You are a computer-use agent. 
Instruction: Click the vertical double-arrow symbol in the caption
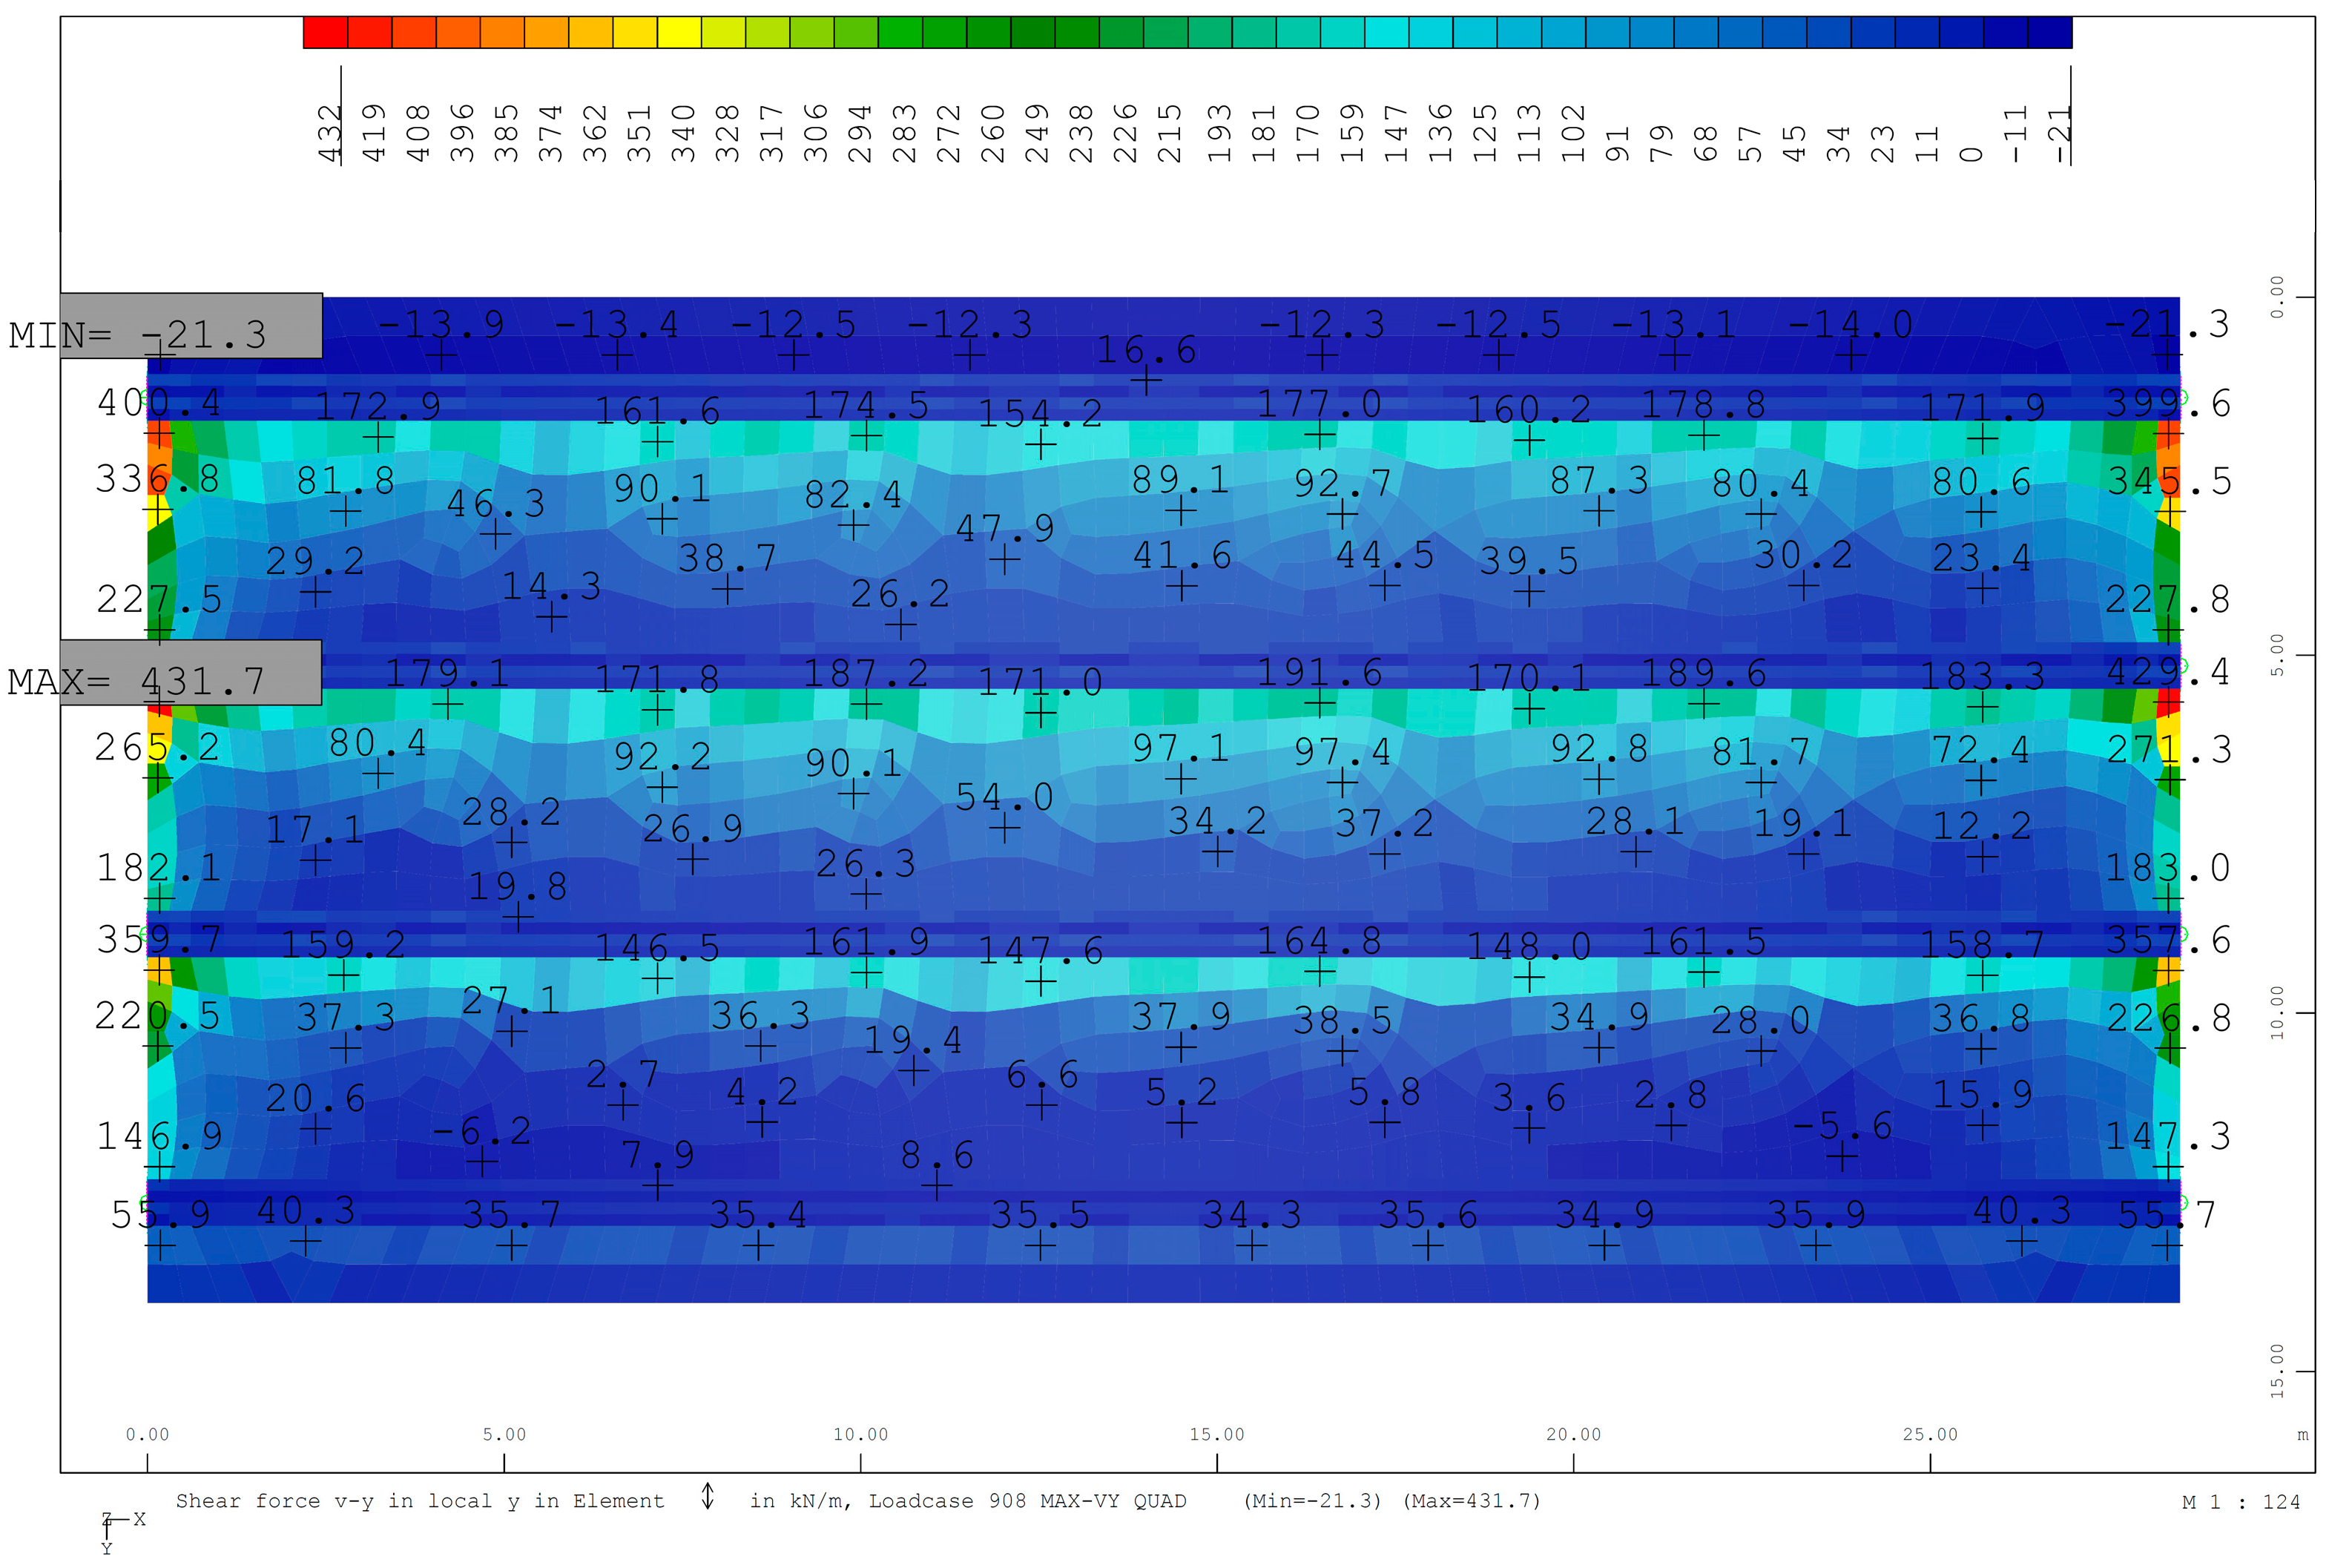point(707,1496)
